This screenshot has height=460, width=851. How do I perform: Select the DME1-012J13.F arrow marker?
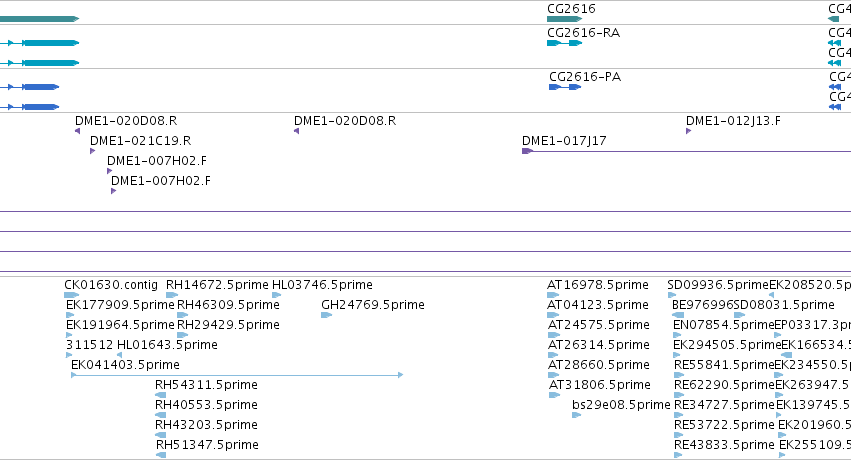tap(688, 131)
